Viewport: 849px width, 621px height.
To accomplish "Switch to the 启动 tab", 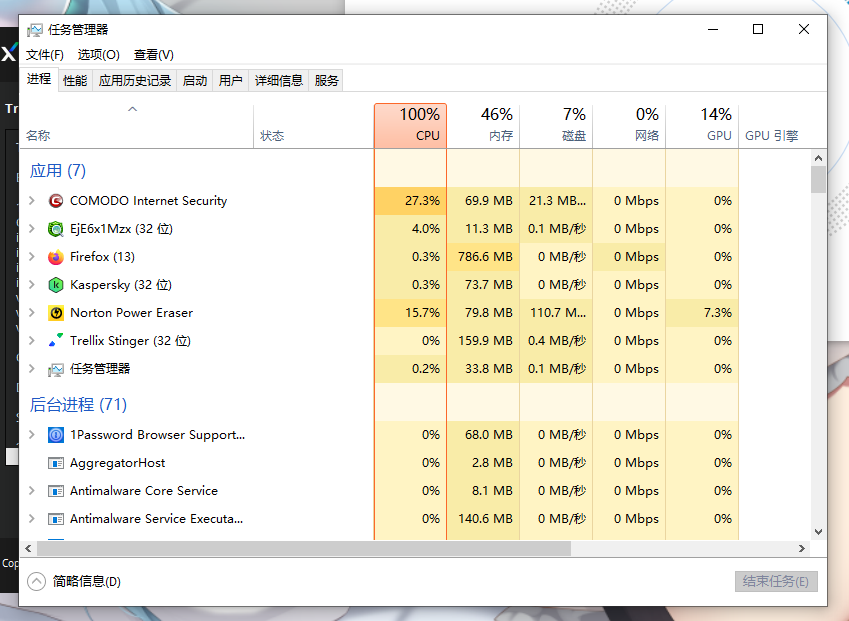I will tap(195, 81).
